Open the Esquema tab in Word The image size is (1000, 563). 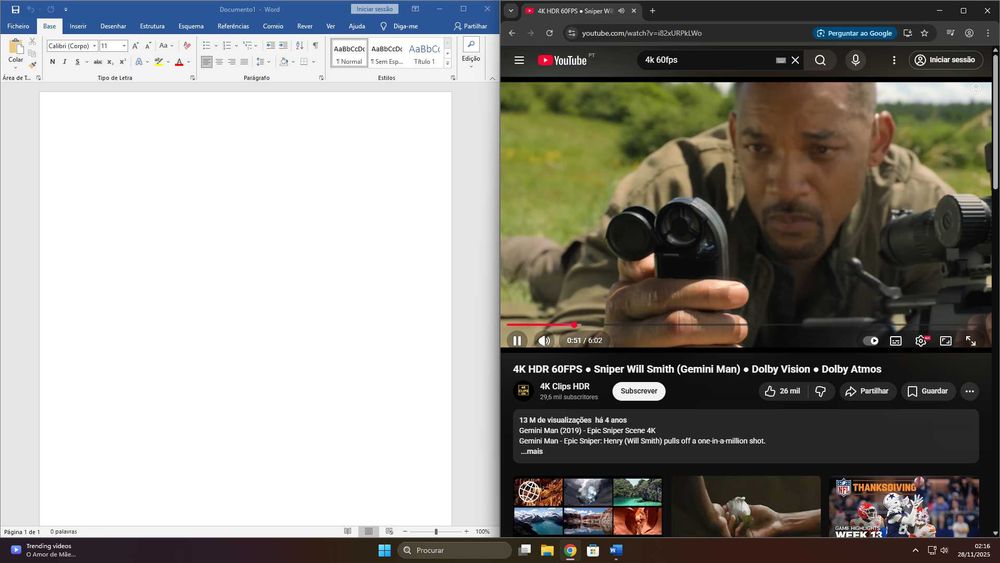click(x=191, y=26)
